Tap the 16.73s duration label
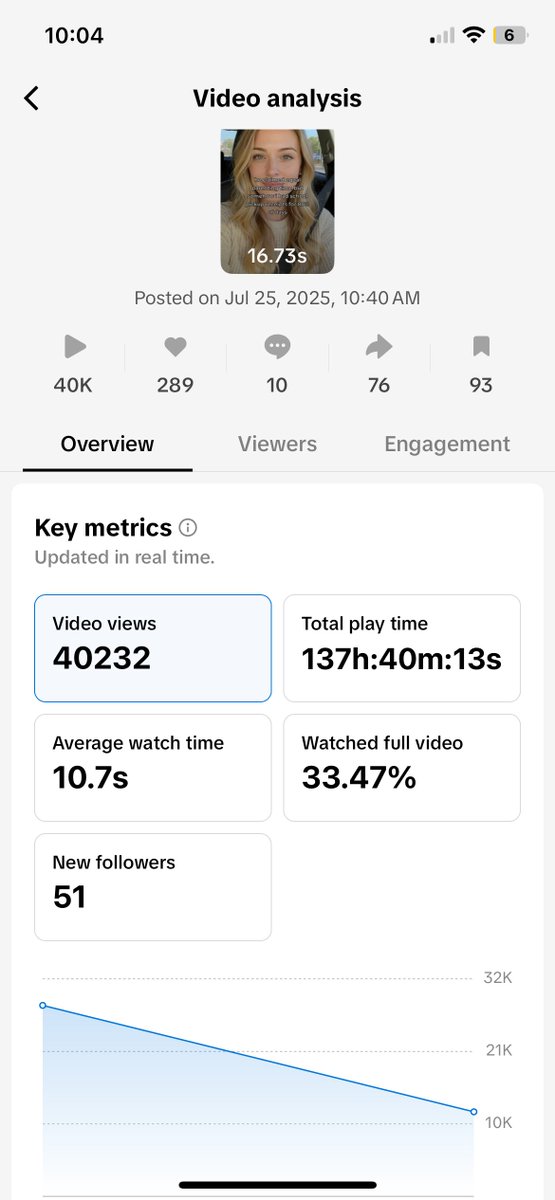This screenshot has height=1200, width=555. click(x=277, y=256)
